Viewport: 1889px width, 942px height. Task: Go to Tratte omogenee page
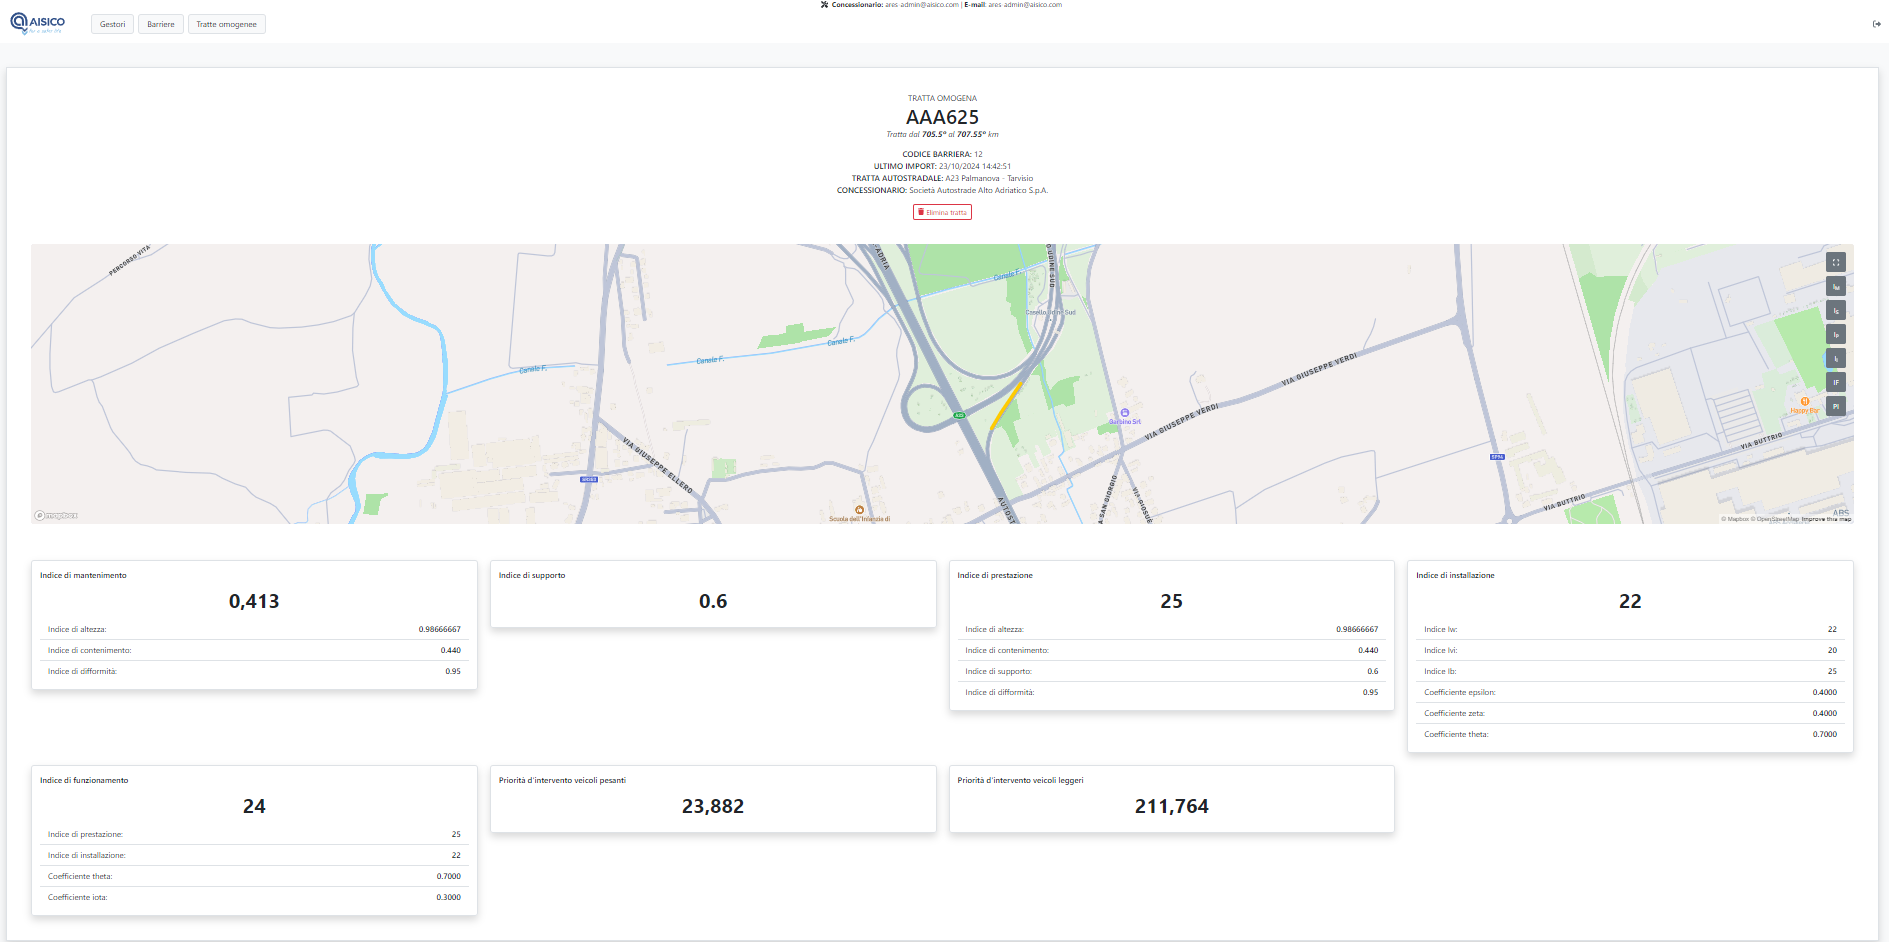tap(226, 24)
